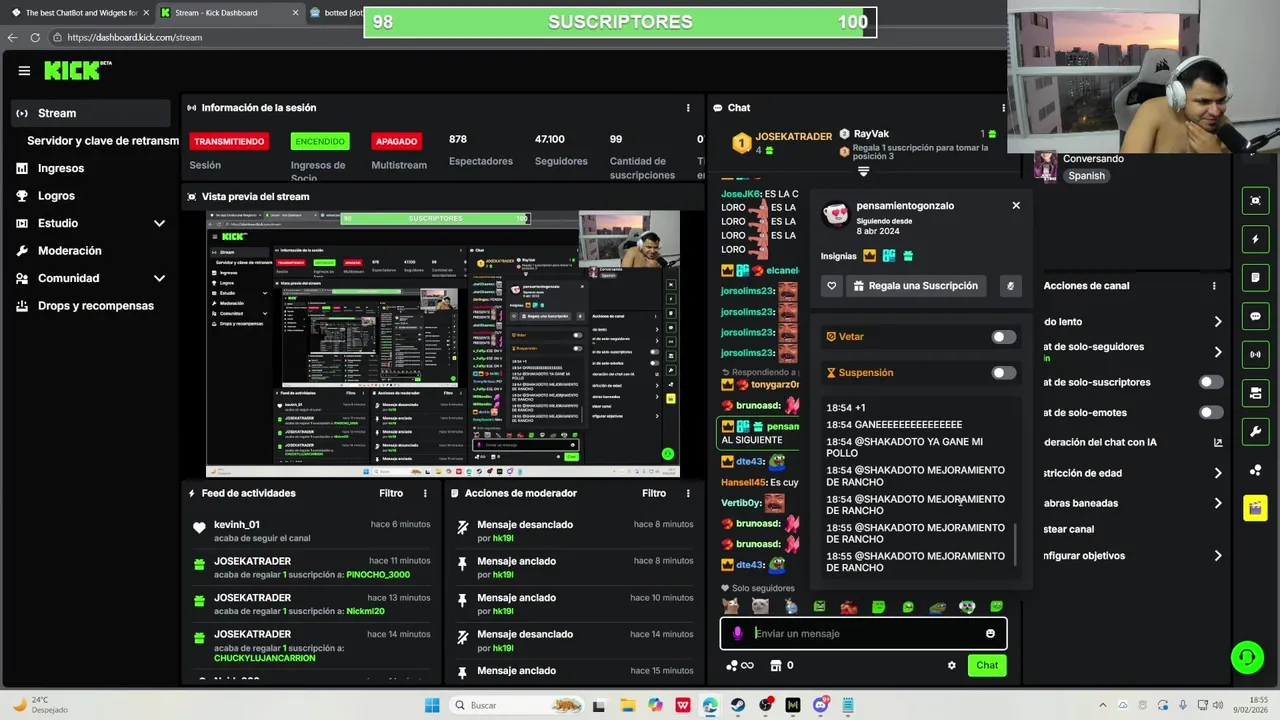Click hostear canal action
The image size is (1280, 720).
1069,529
